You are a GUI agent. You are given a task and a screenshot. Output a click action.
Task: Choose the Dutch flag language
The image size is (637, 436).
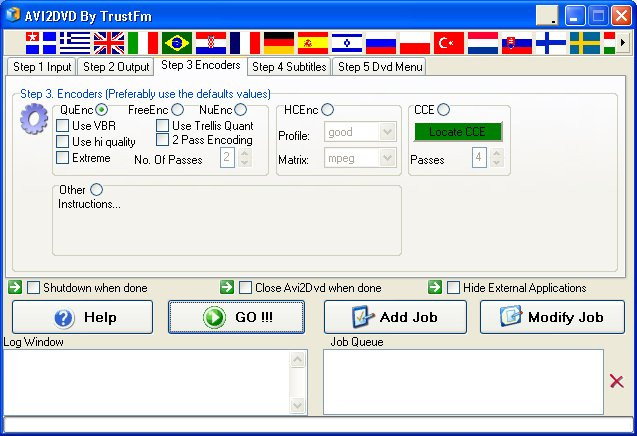(483, 43)
